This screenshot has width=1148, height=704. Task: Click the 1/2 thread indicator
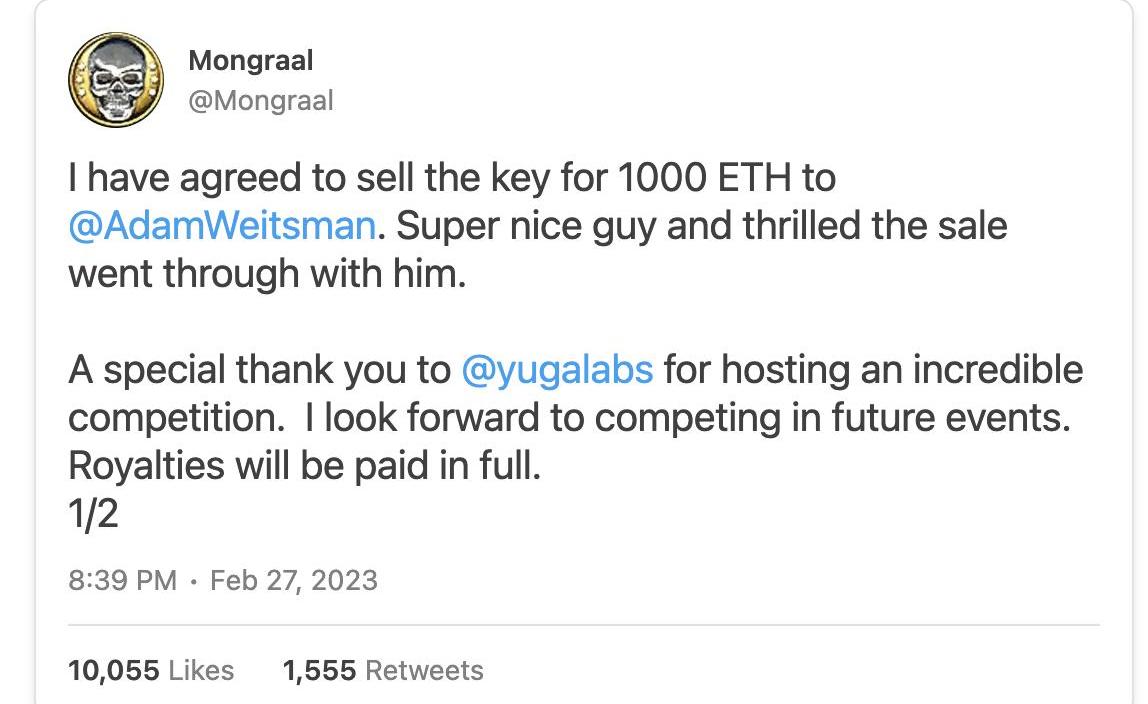(93, 514)
